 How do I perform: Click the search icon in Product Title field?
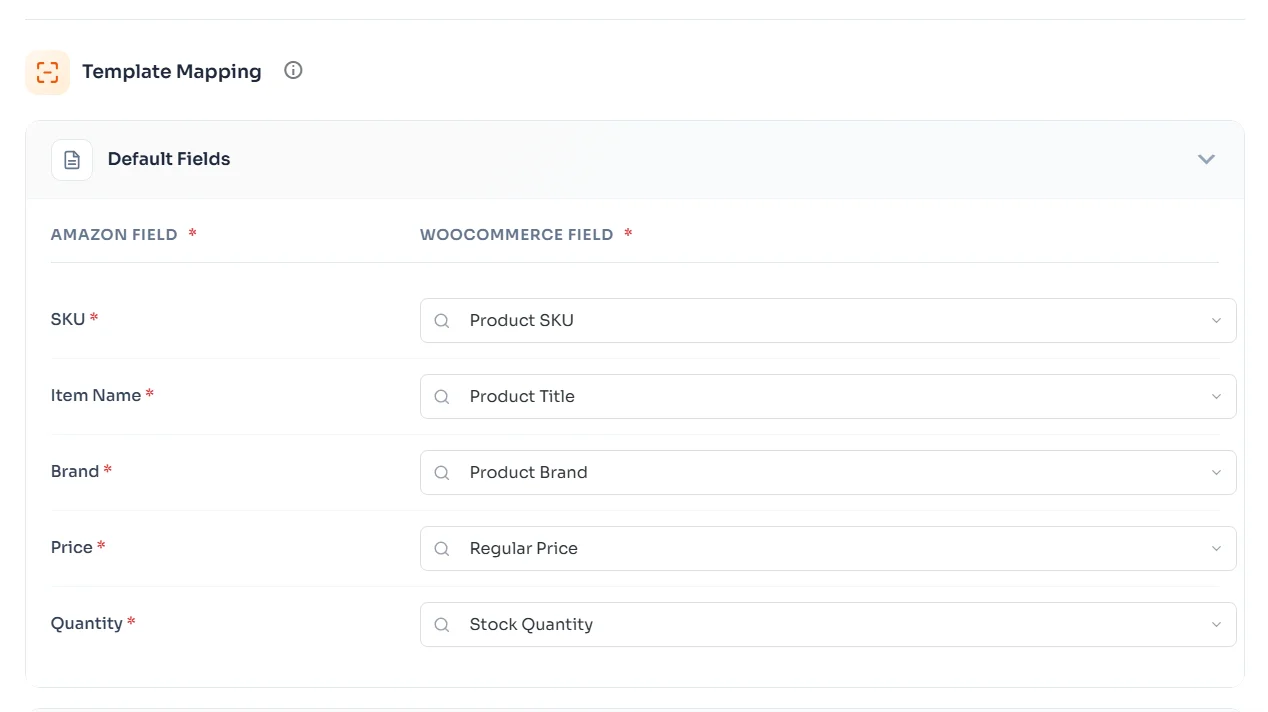coord(441,396)
